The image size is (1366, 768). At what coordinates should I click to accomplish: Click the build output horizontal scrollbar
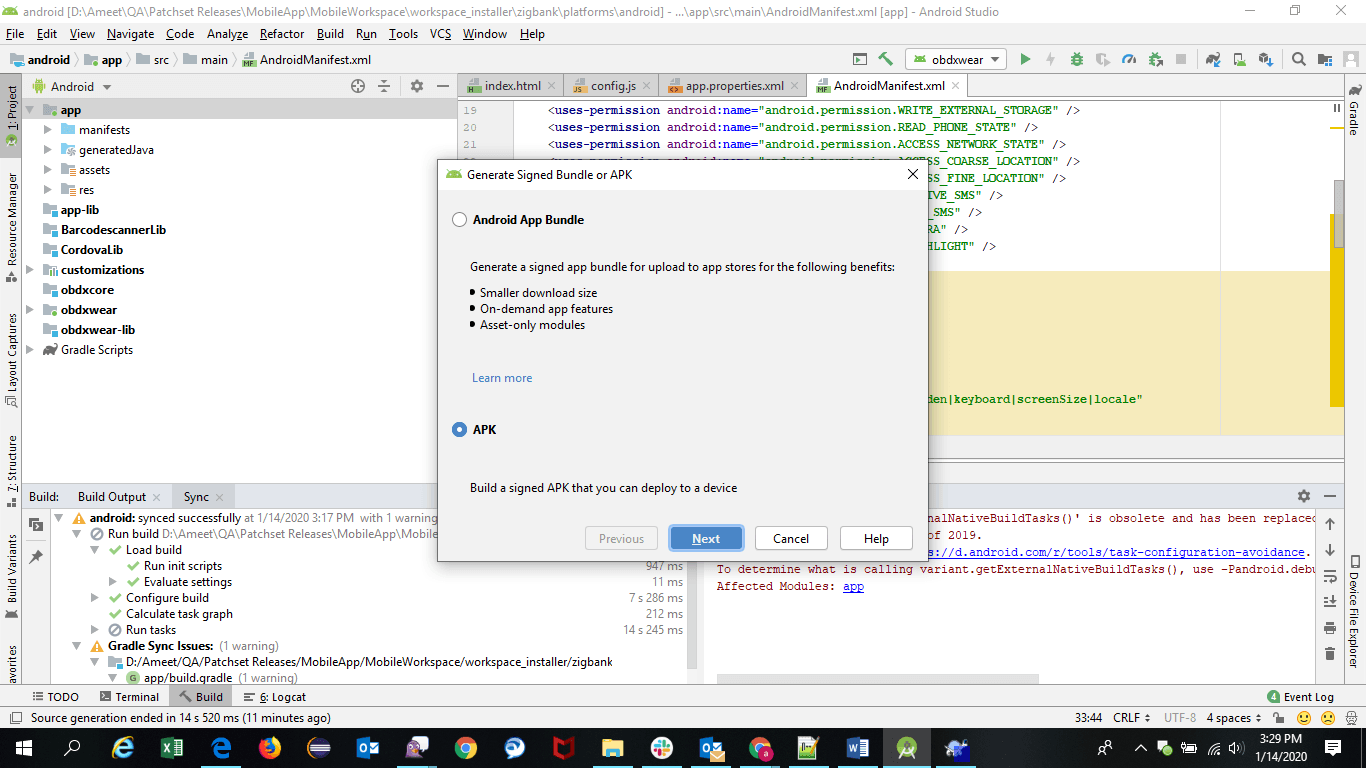(x=877, y=679)
